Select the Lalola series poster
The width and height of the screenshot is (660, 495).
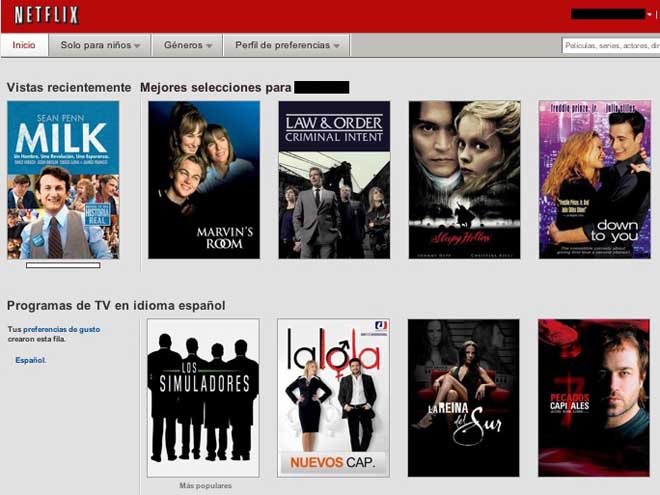pyautogui.click(x=333, y=397)
